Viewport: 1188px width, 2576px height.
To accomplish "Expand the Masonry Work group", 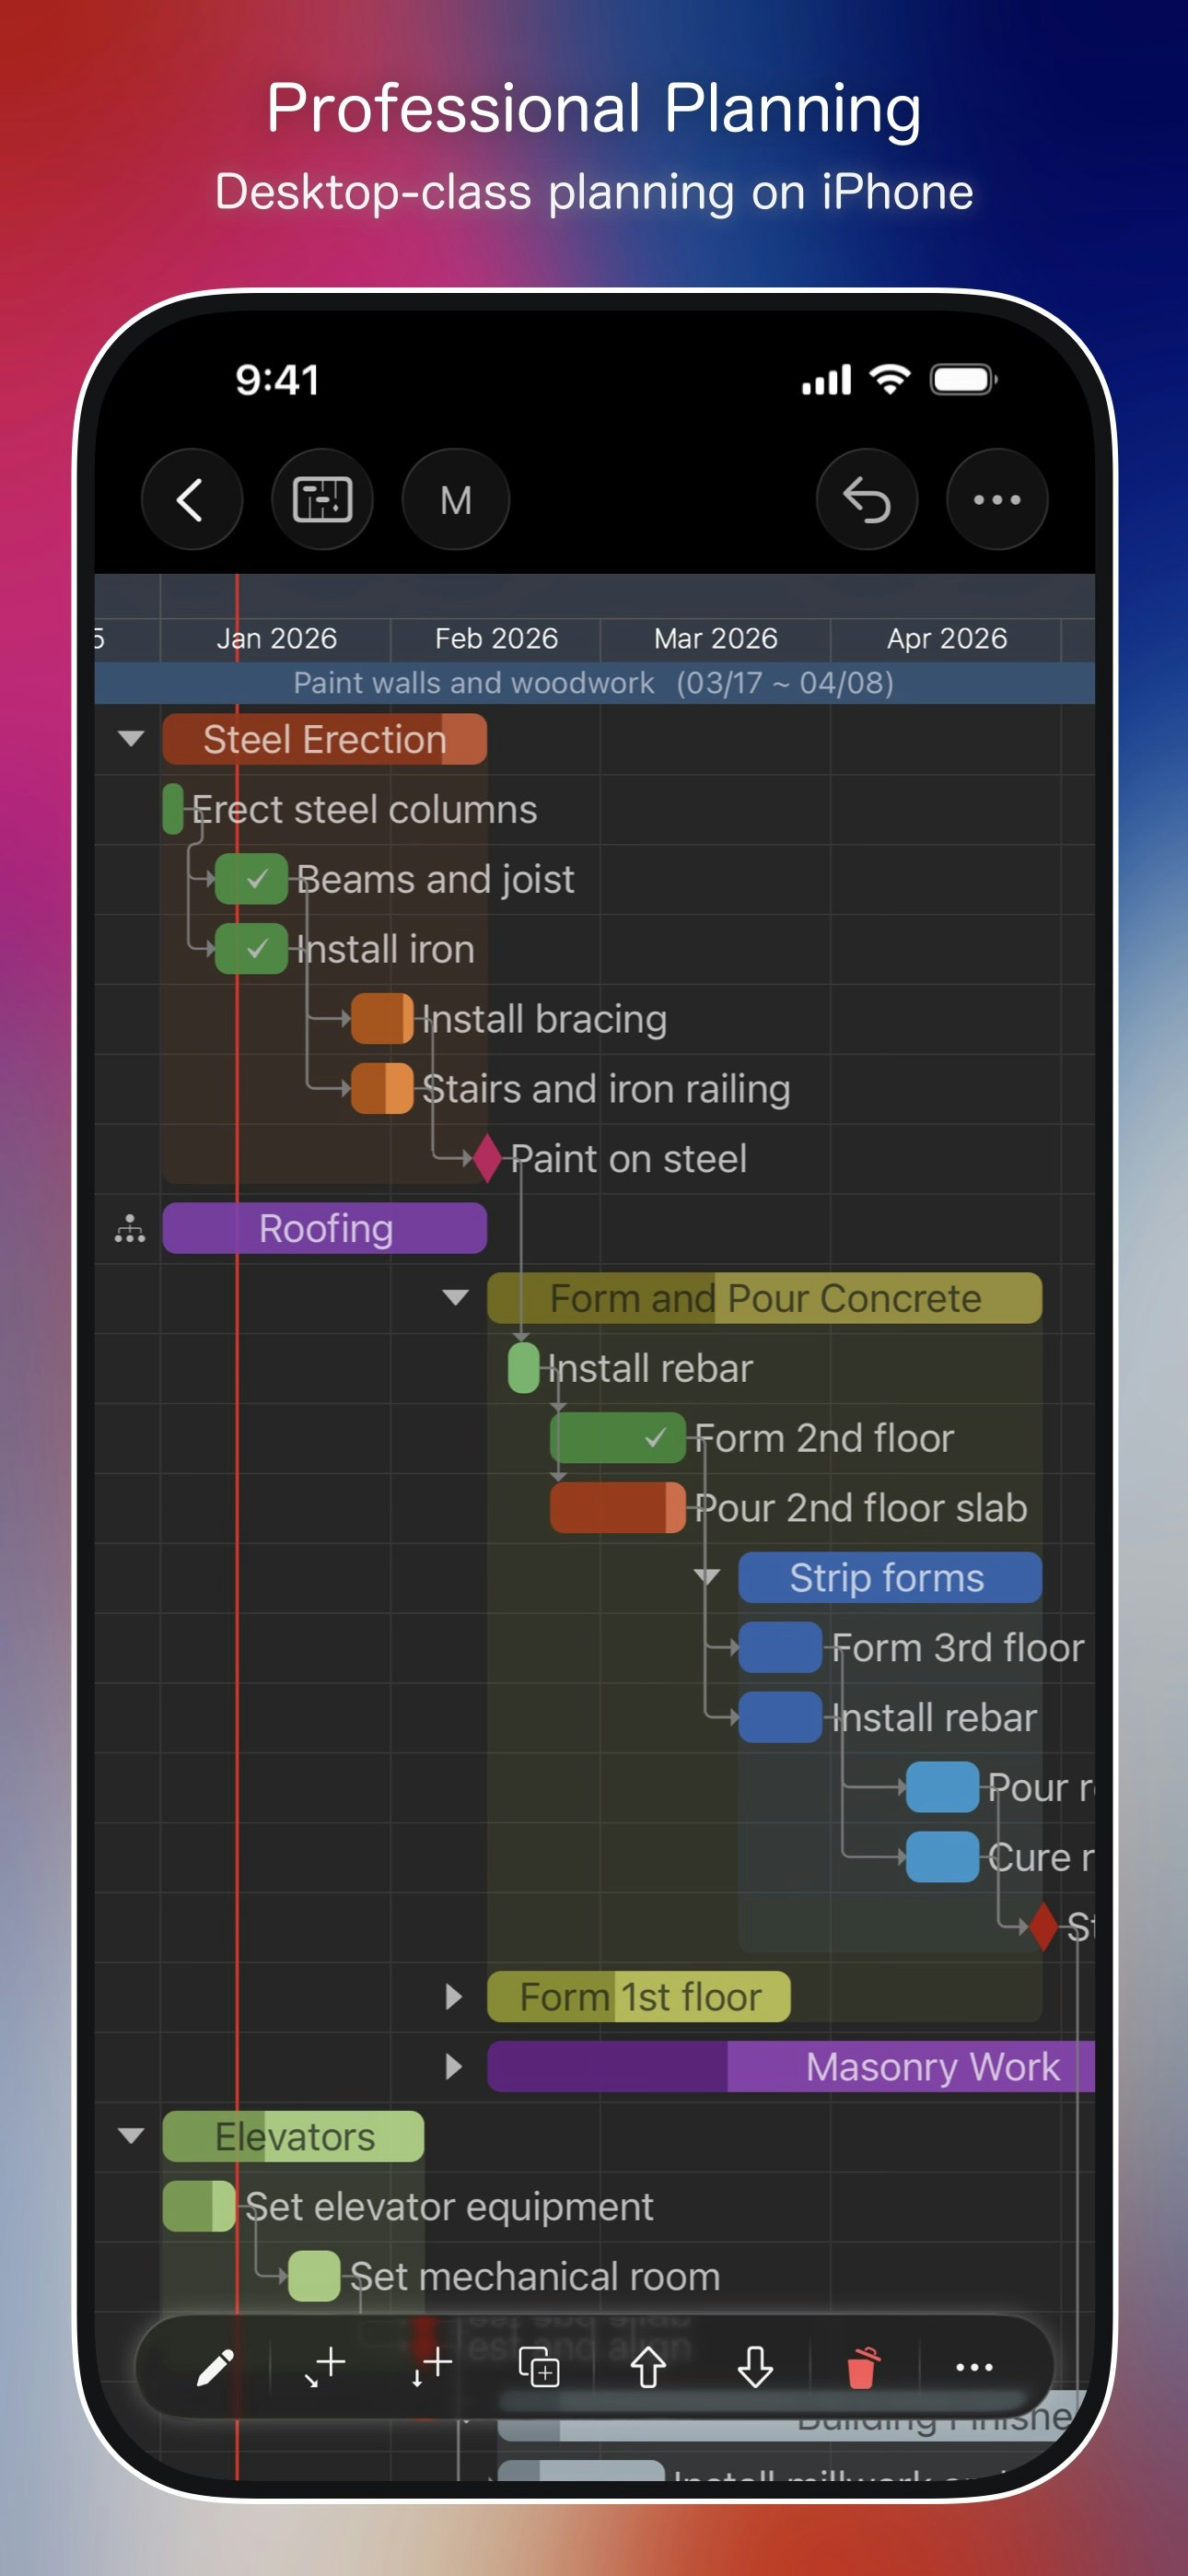I will pos(454,2066).
